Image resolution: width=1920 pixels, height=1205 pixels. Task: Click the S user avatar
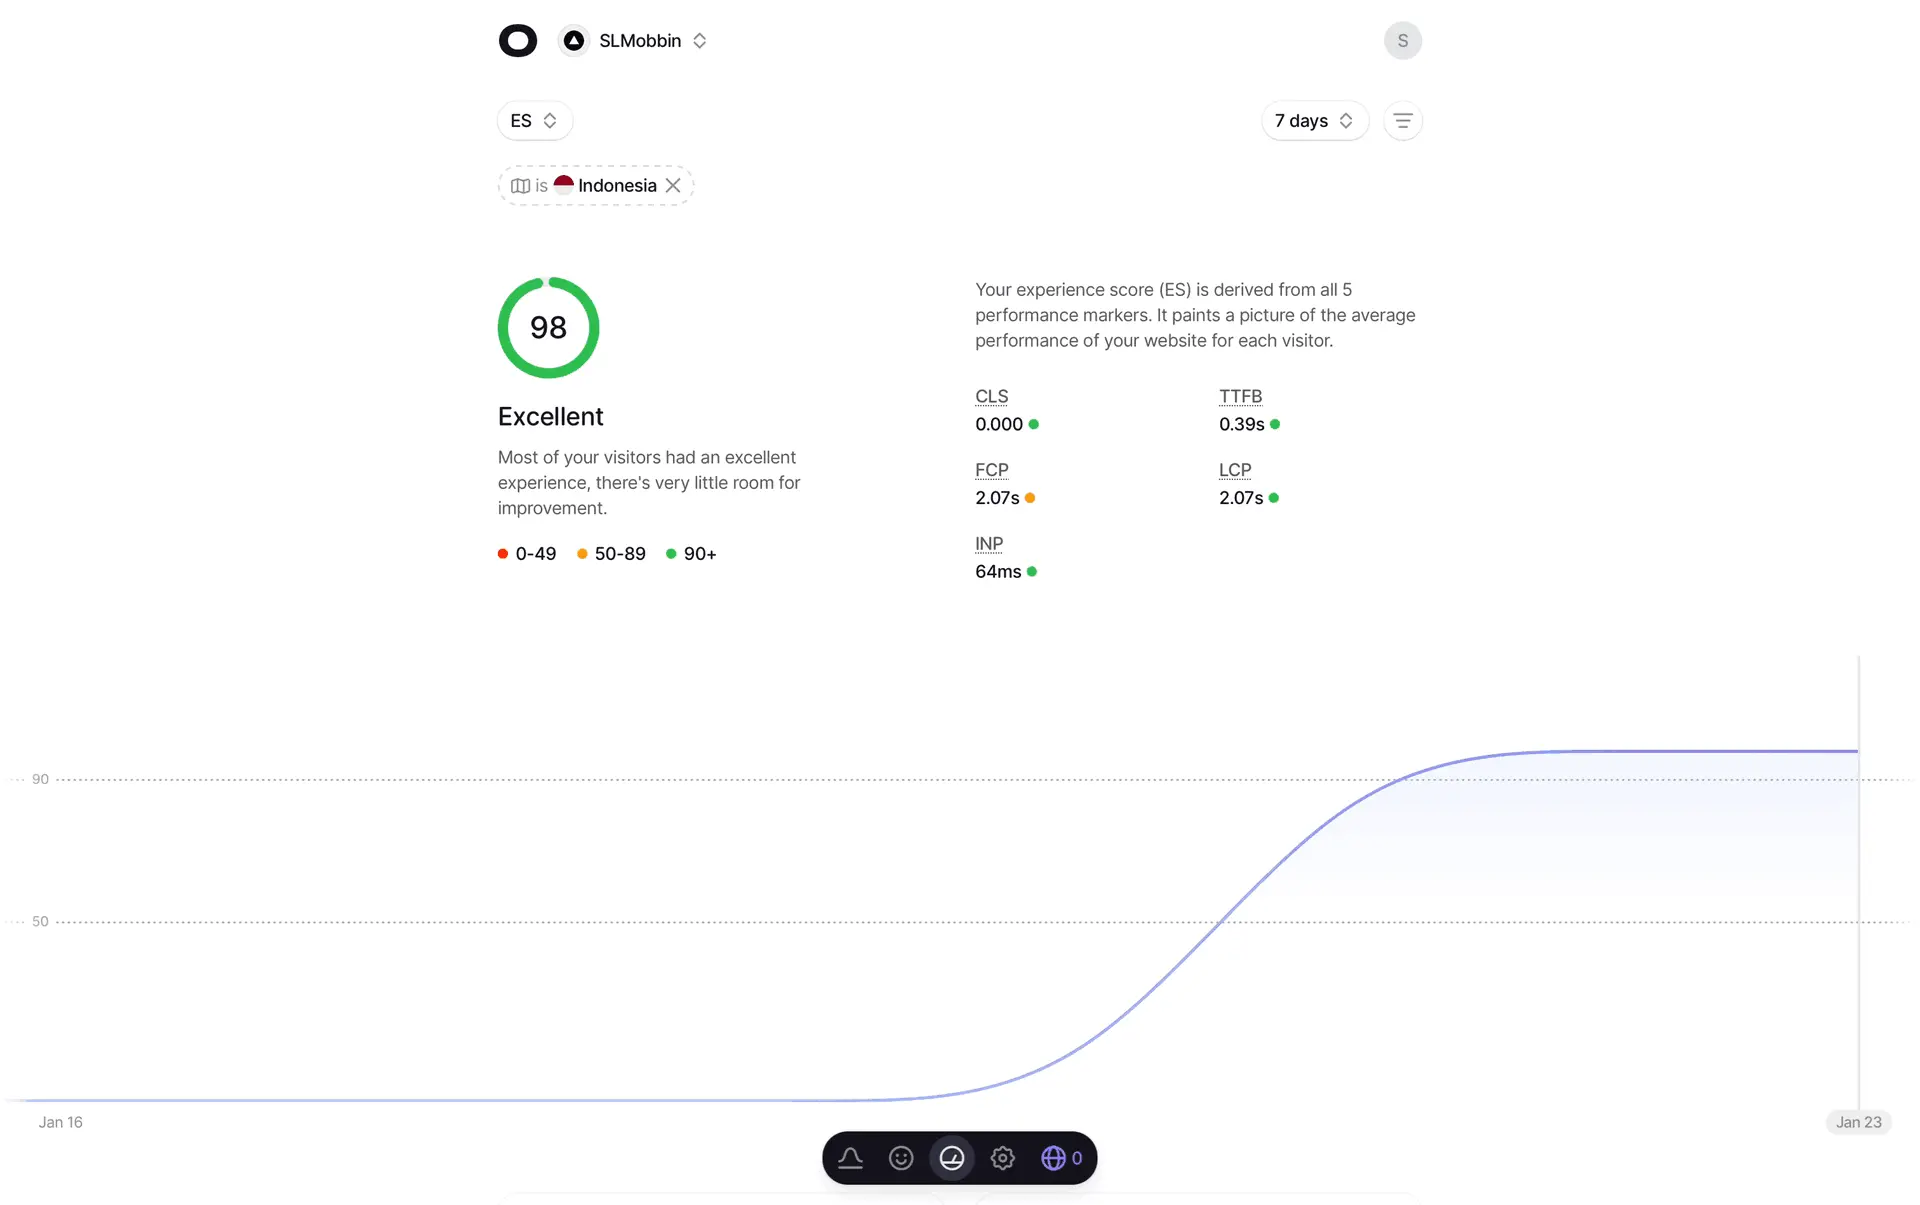(1402, 41)
